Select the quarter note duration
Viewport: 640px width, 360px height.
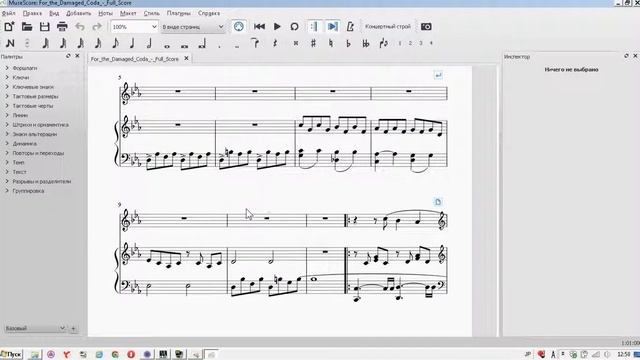pyautogui.click(x=132, y=43)
